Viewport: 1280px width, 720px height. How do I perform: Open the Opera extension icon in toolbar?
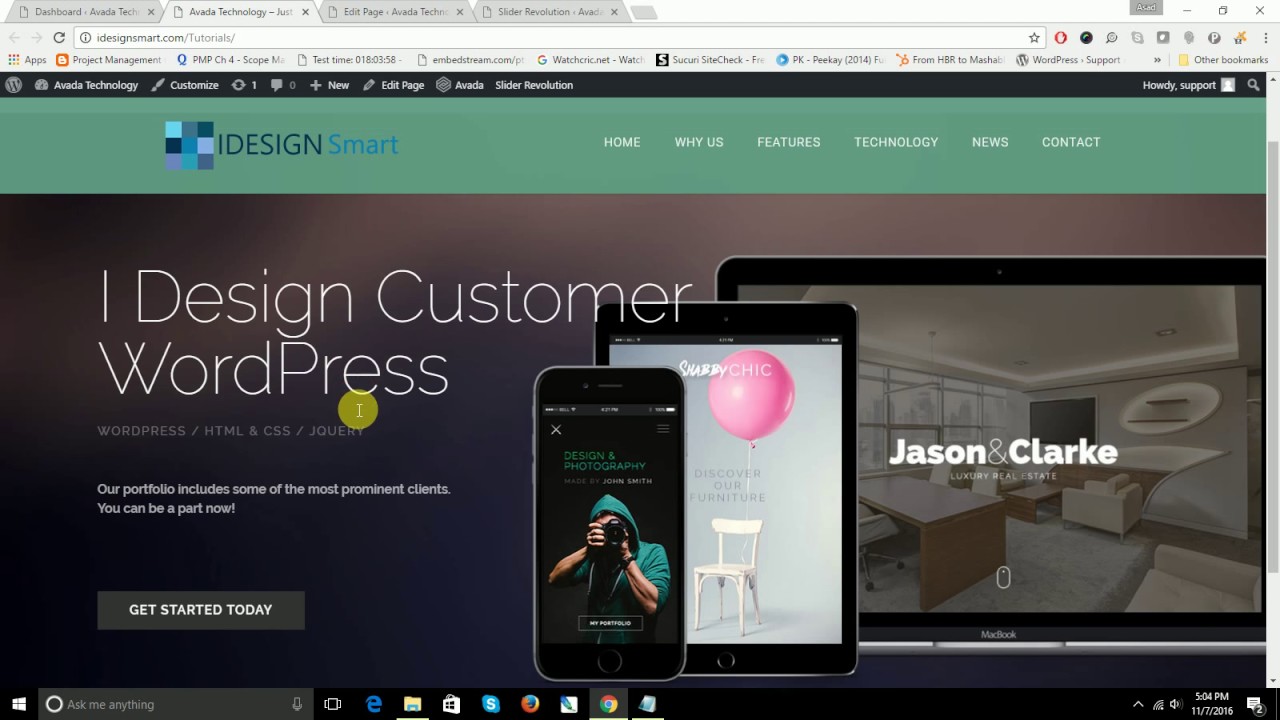tap(1060, 37)
